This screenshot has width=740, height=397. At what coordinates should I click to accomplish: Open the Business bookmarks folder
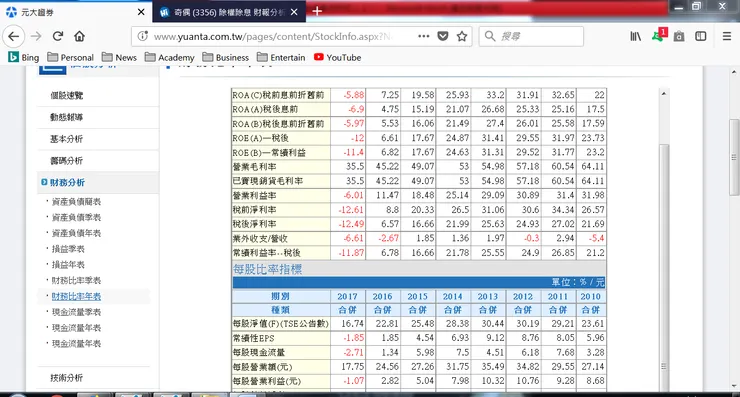(x=226, y=57)
